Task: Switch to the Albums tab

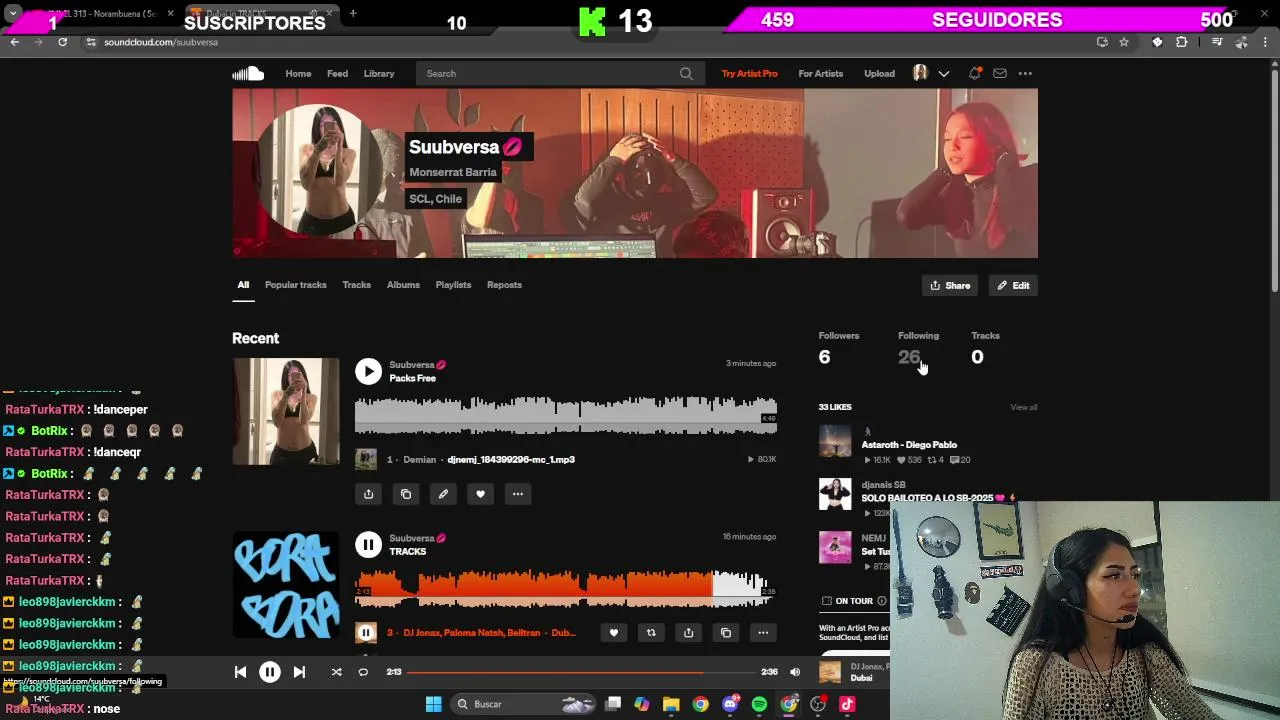Action: coord(403,285)
